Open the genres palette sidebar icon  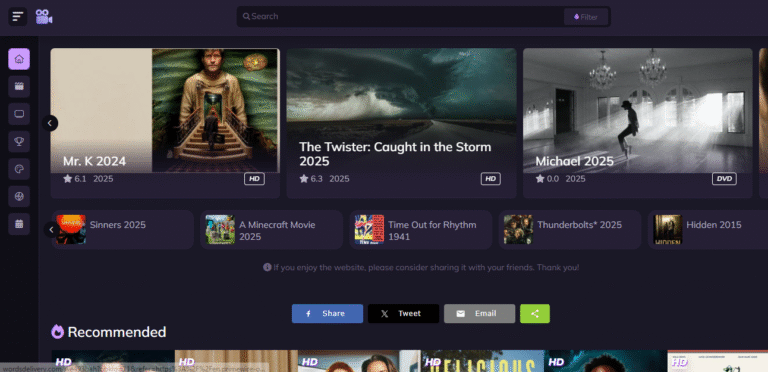tap(19, 169)
